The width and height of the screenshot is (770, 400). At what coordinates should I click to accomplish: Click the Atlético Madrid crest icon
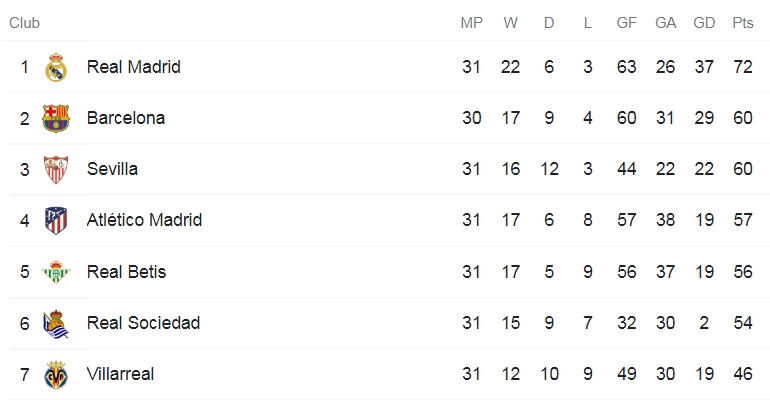(56, 220)
